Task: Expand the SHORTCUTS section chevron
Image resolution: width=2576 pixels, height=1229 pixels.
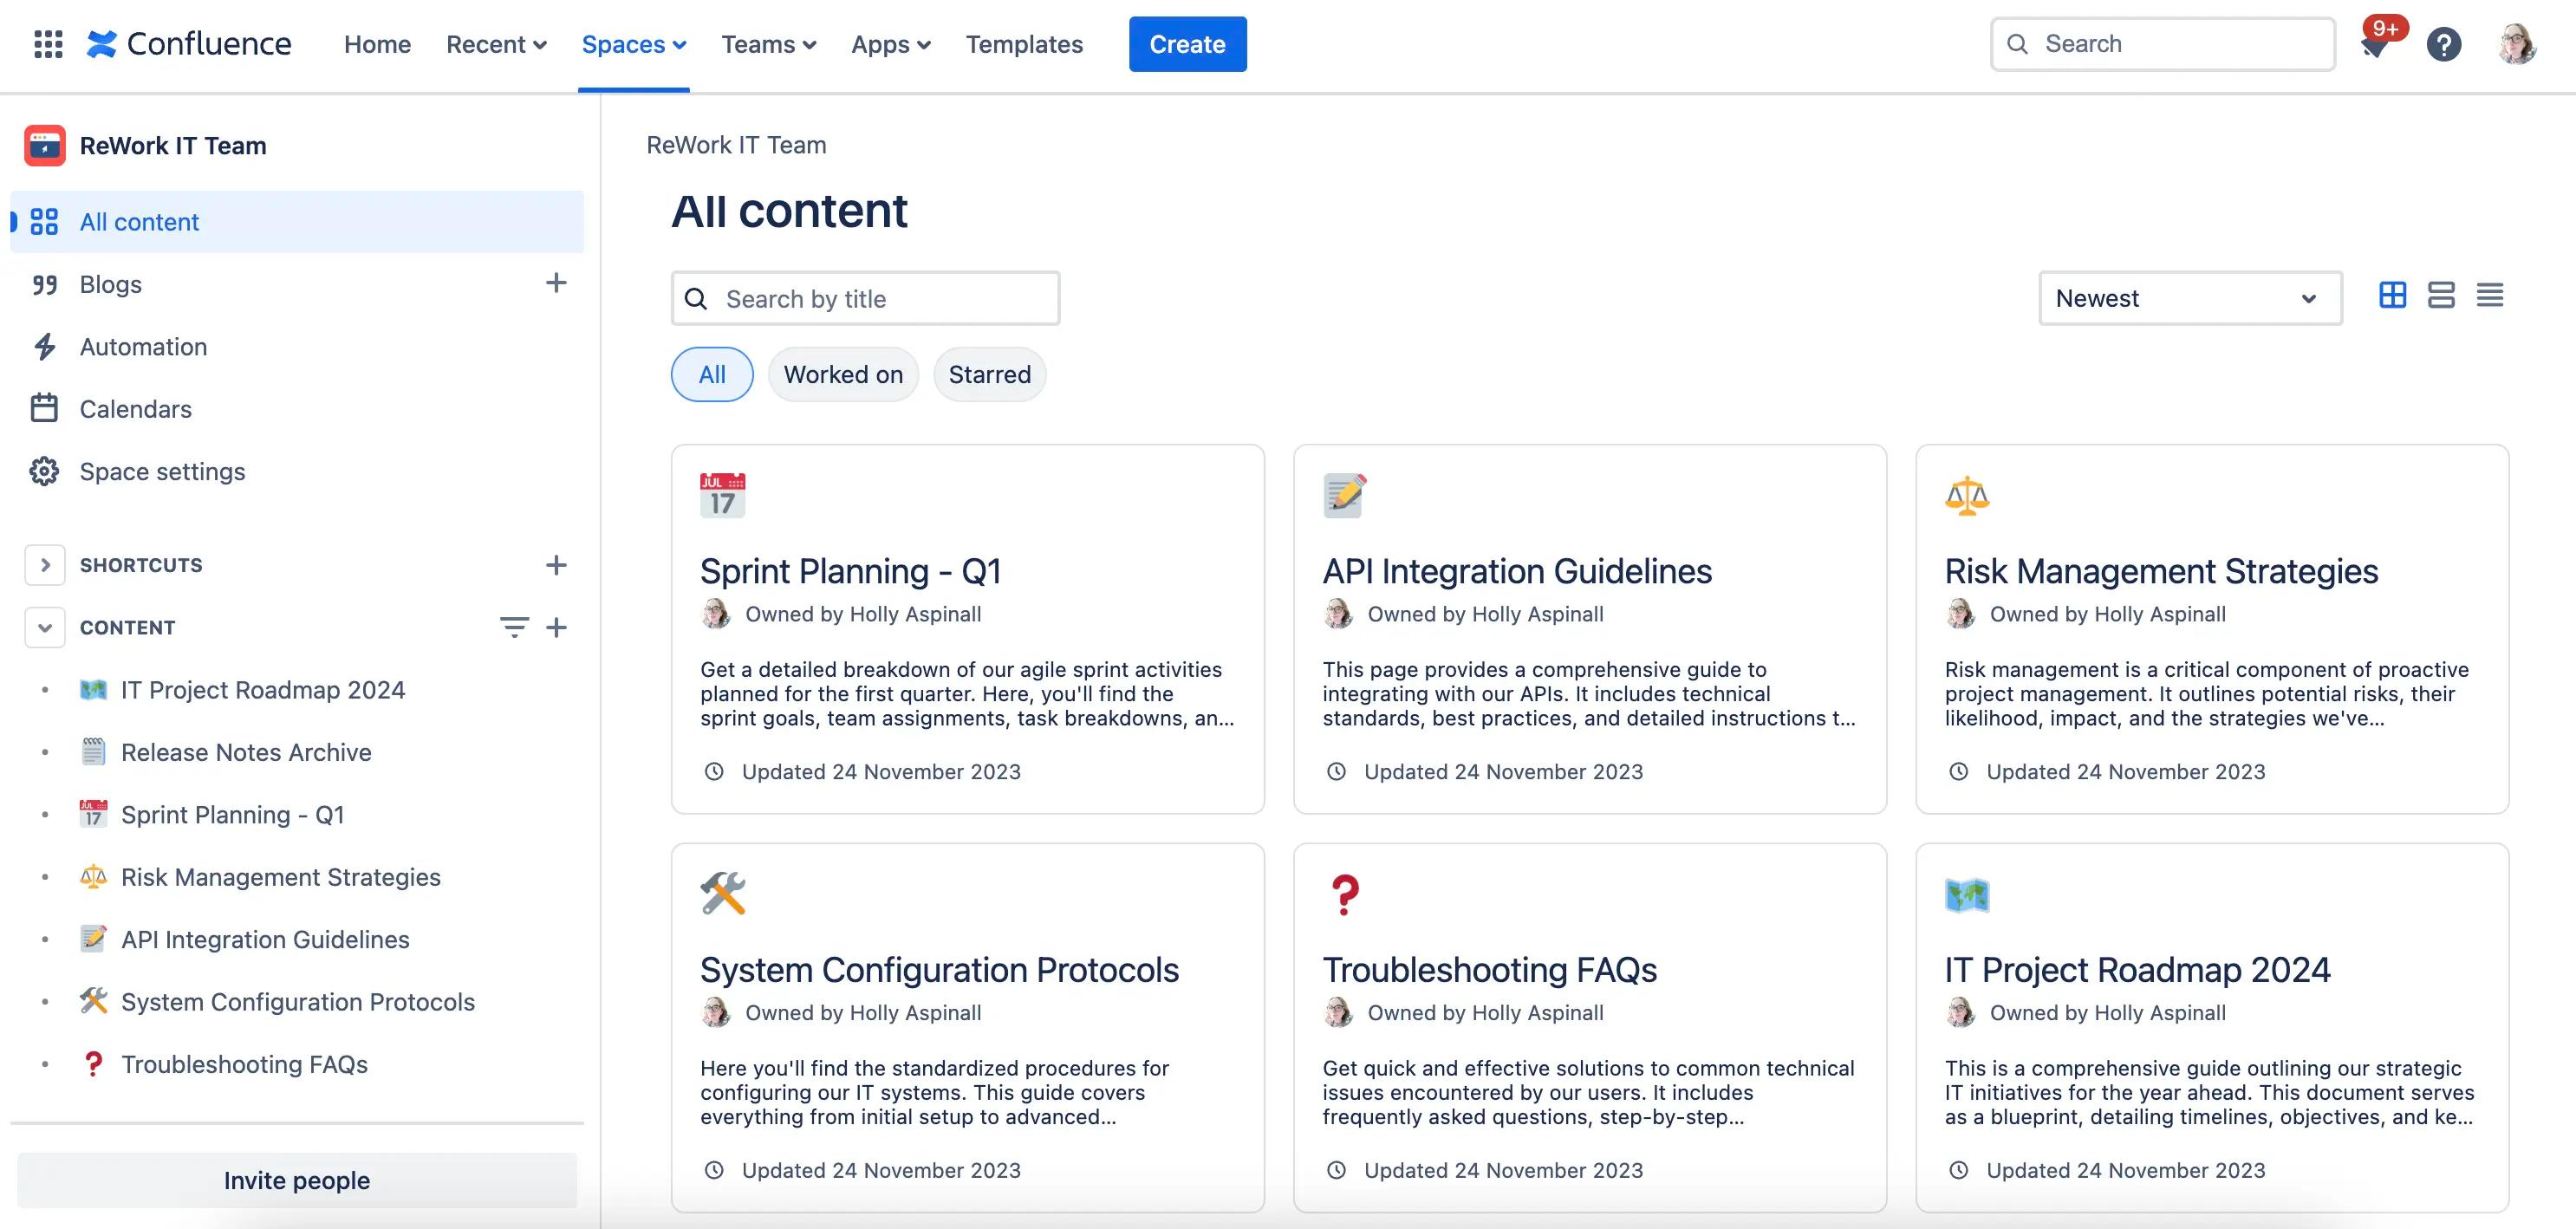Action: [x=45, y=565]
